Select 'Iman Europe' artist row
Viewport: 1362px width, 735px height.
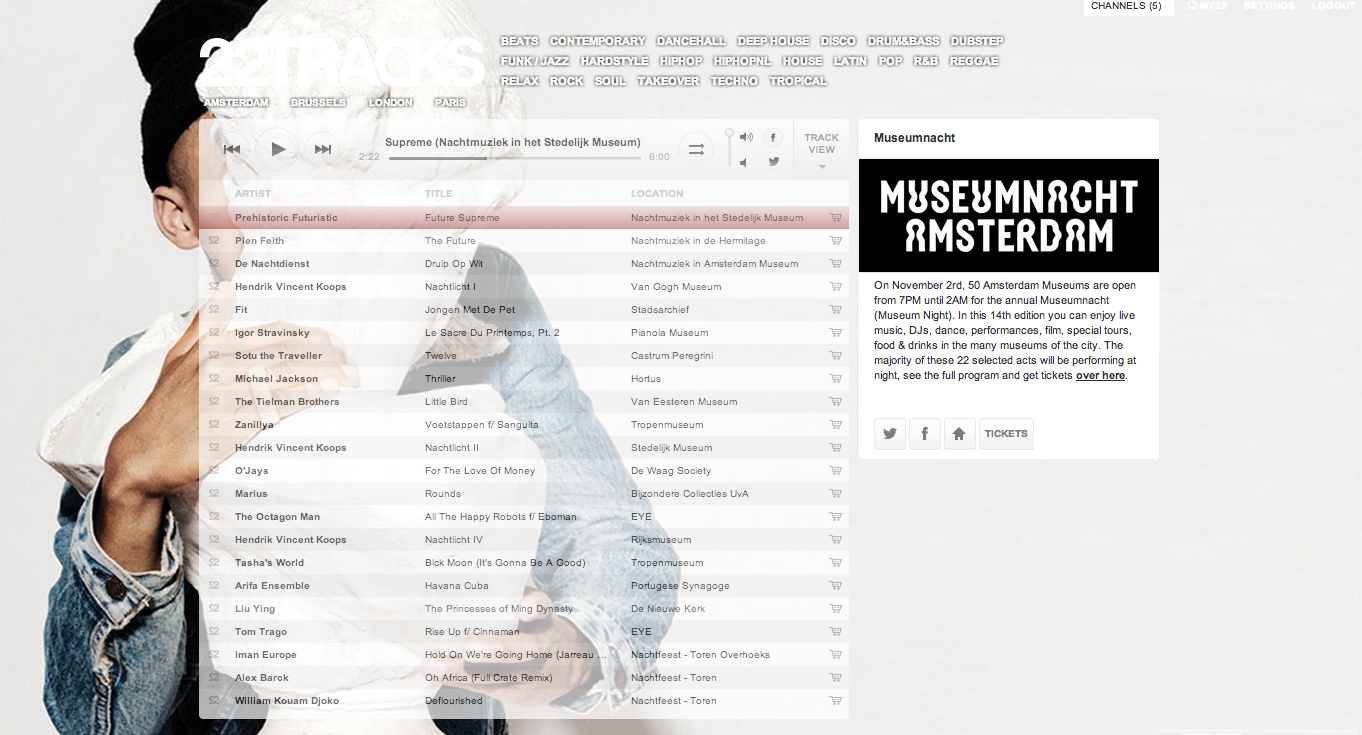click(x=524, y=654)
